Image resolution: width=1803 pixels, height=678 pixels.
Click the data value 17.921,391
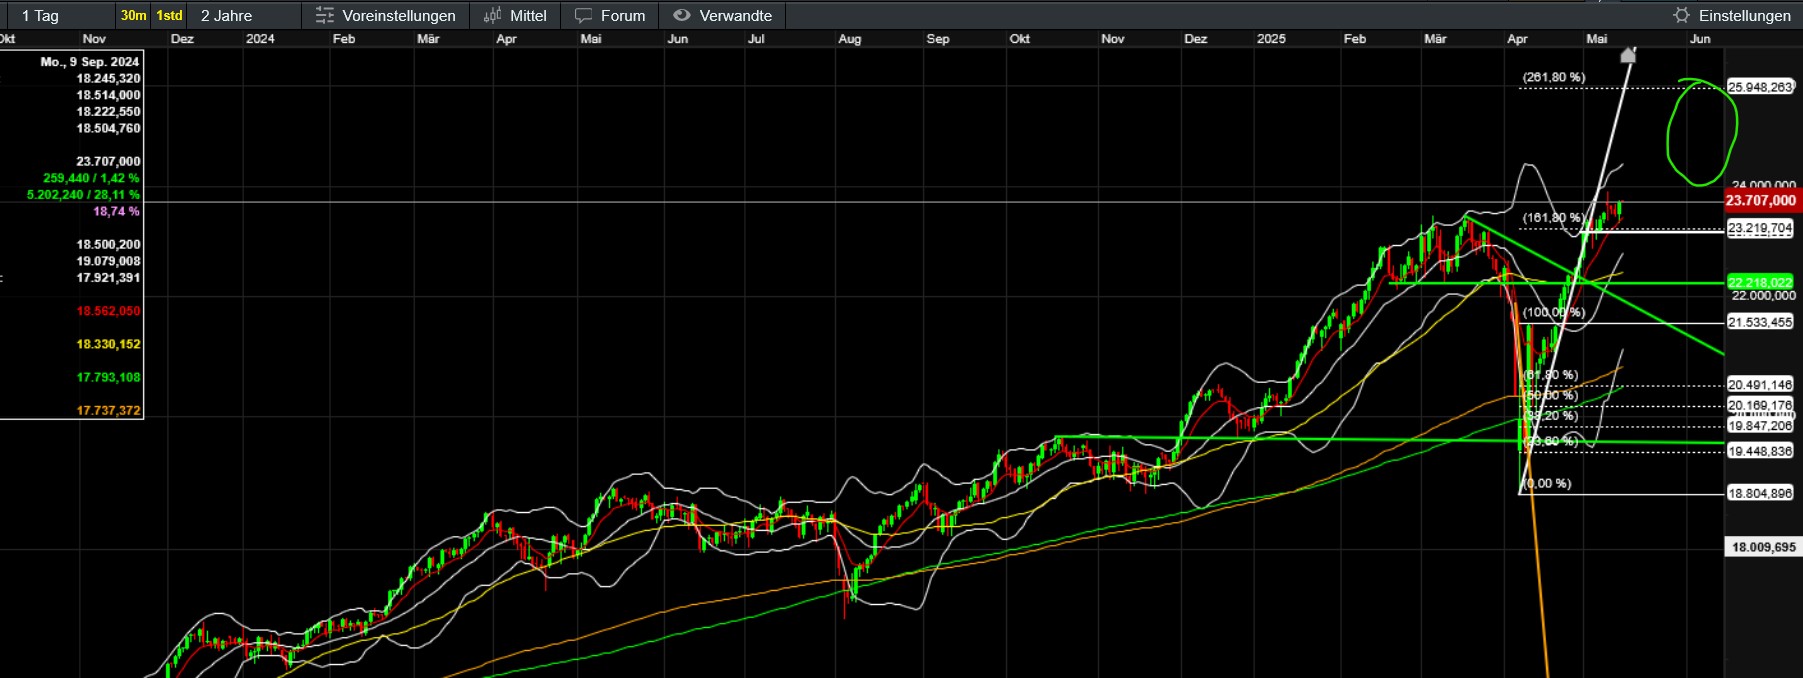click(108, 277)
